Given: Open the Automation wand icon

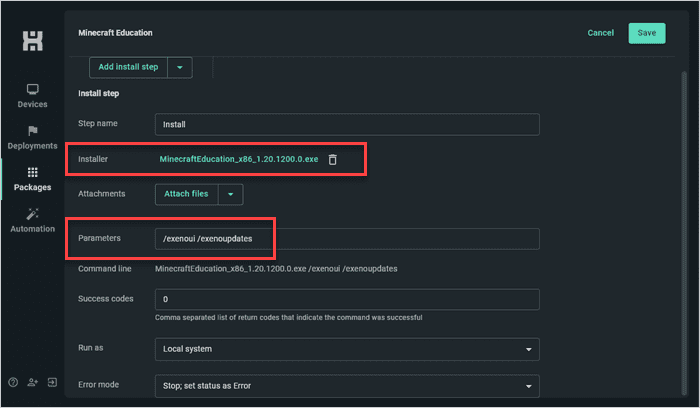Looking at the screenshot, I should point(33,214).
